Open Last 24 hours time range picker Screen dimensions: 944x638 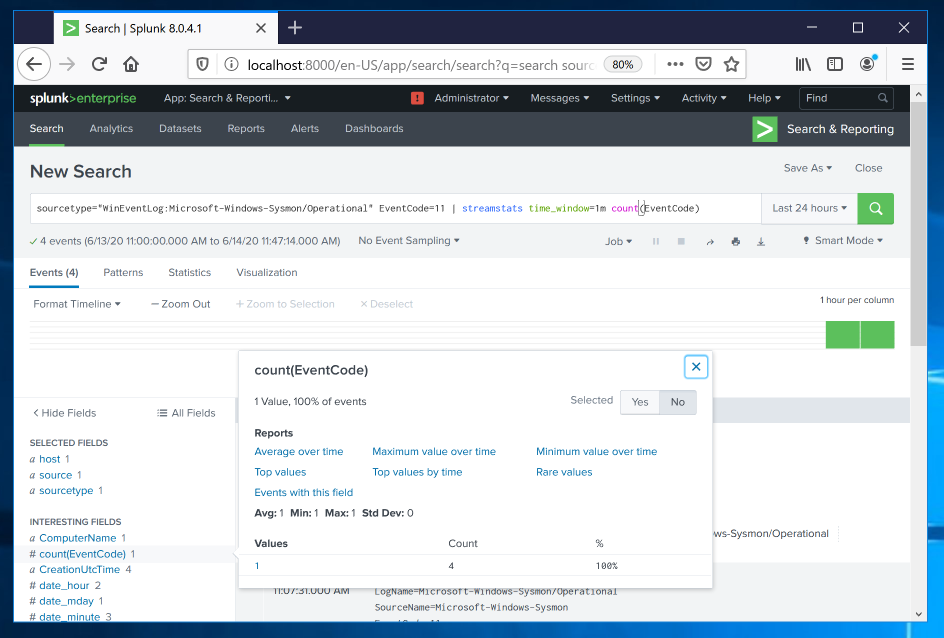click(x=809, y=208)
